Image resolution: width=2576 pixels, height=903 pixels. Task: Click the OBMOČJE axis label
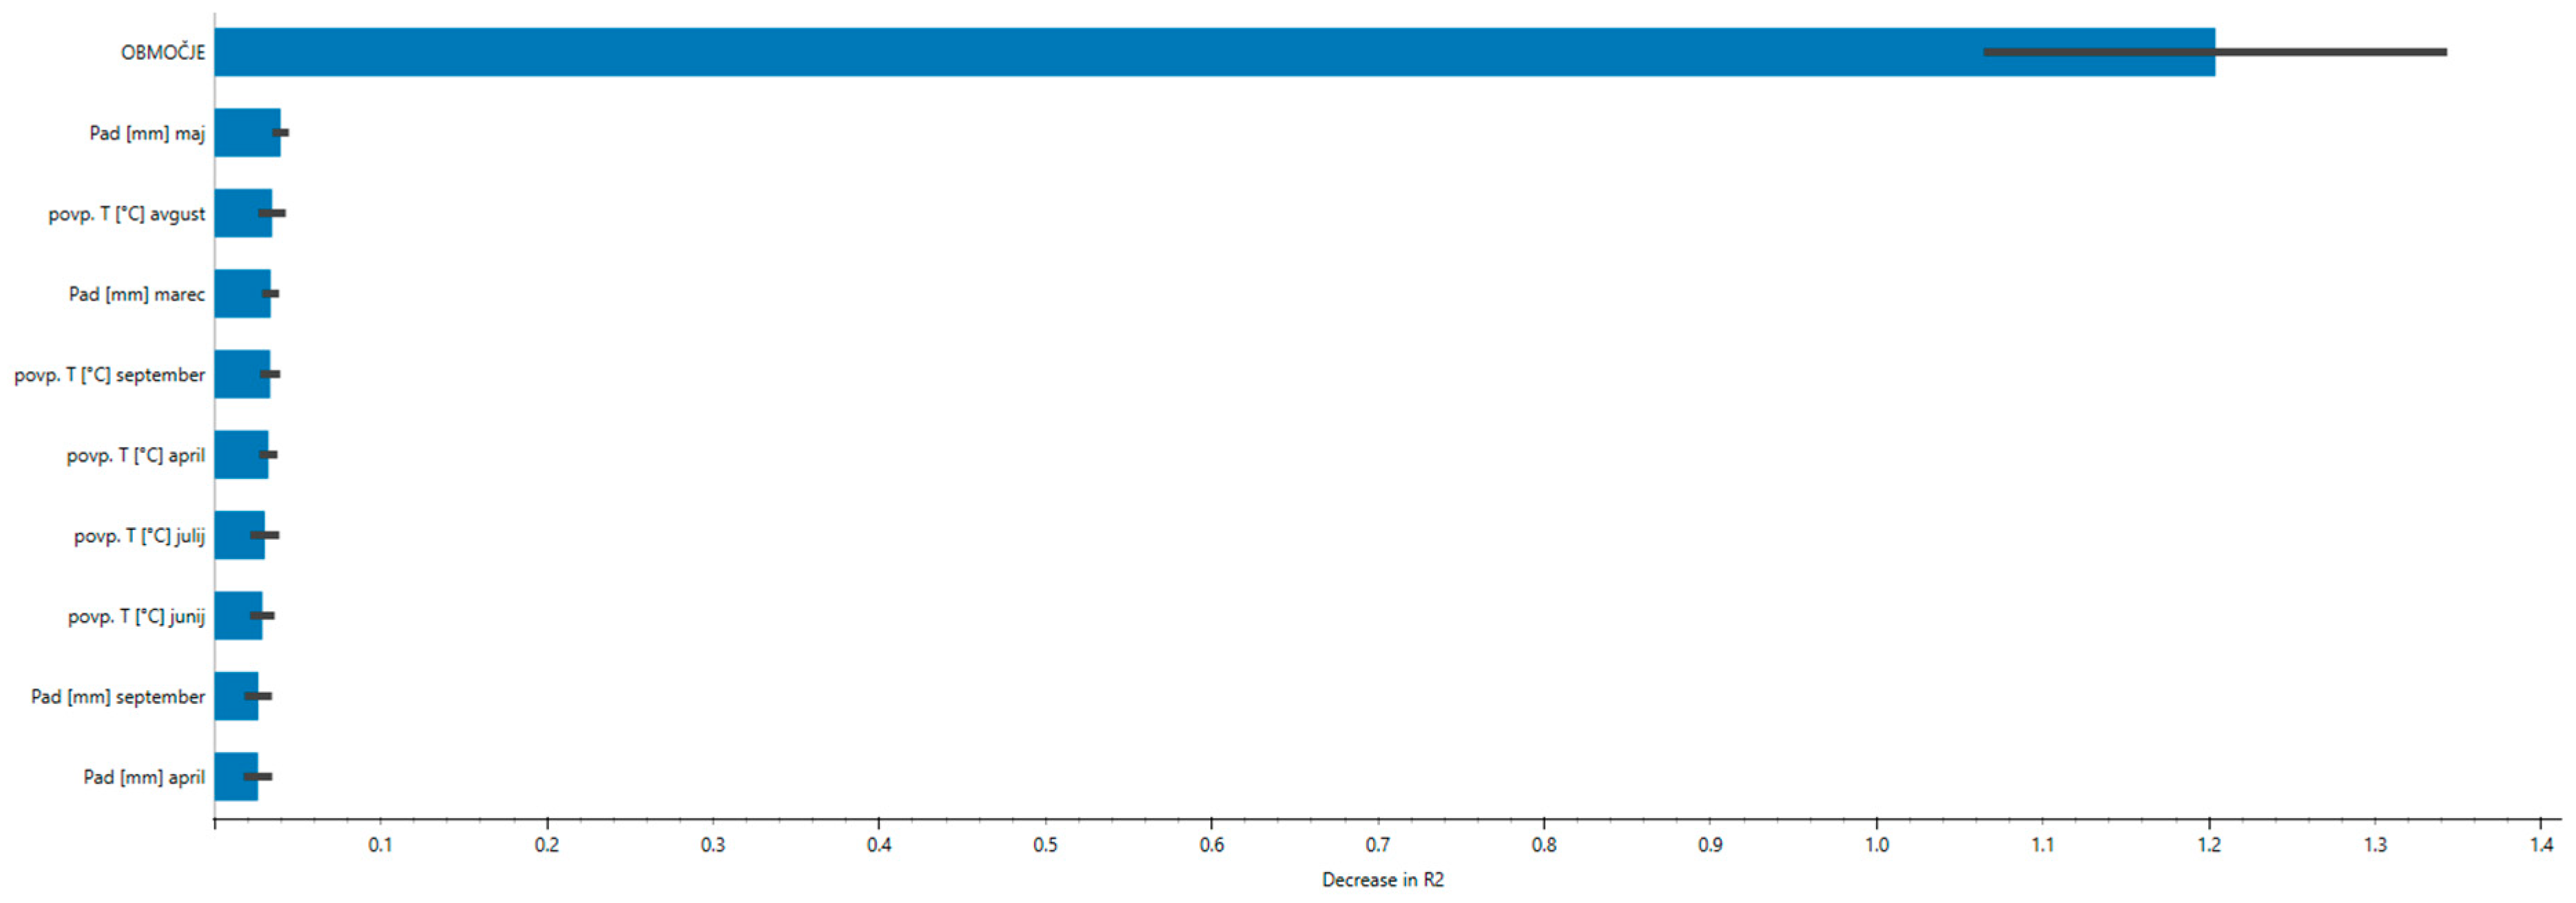[163, 52]
